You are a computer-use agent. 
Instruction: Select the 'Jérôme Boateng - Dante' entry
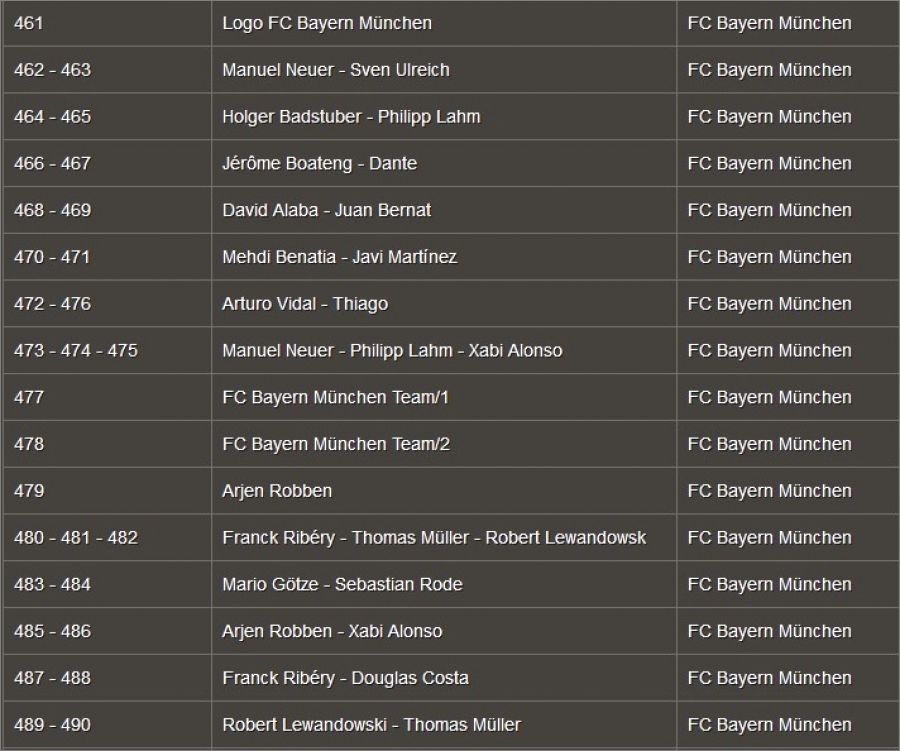coord(319,164)
